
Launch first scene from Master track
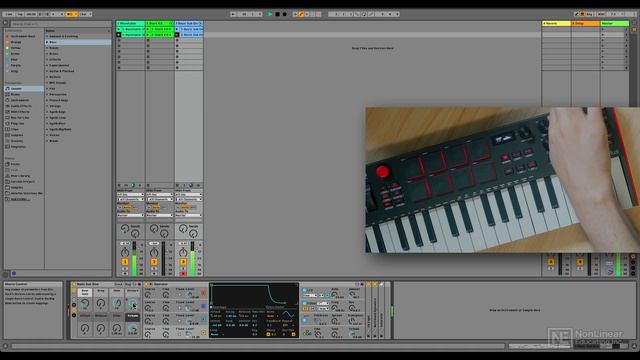point(603,29)
